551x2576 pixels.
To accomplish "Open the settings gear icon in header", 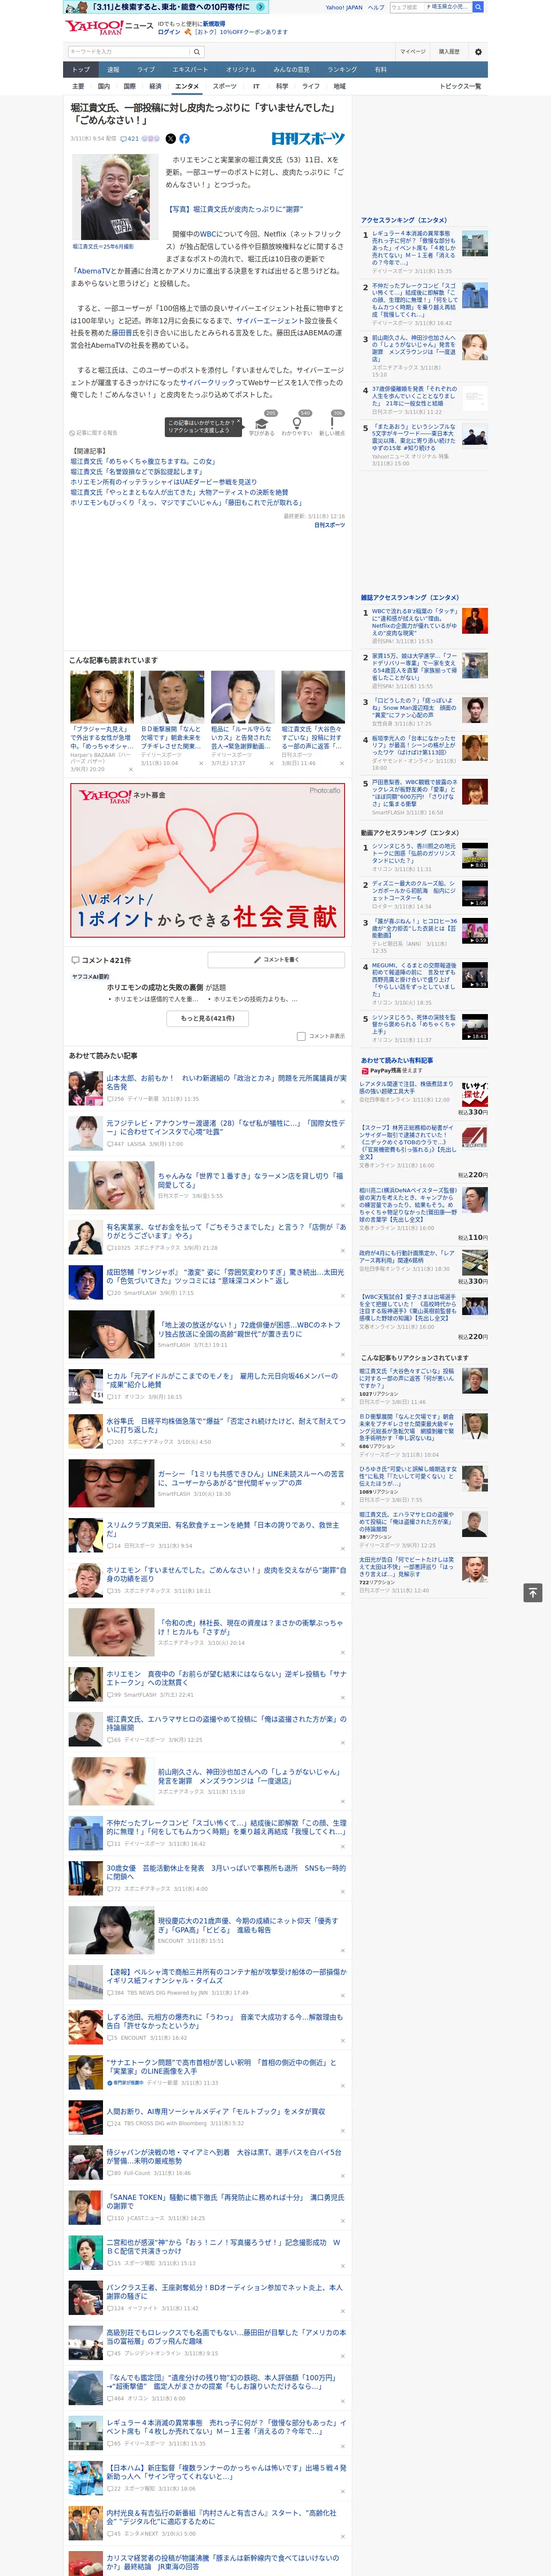I will click(478, 51).
